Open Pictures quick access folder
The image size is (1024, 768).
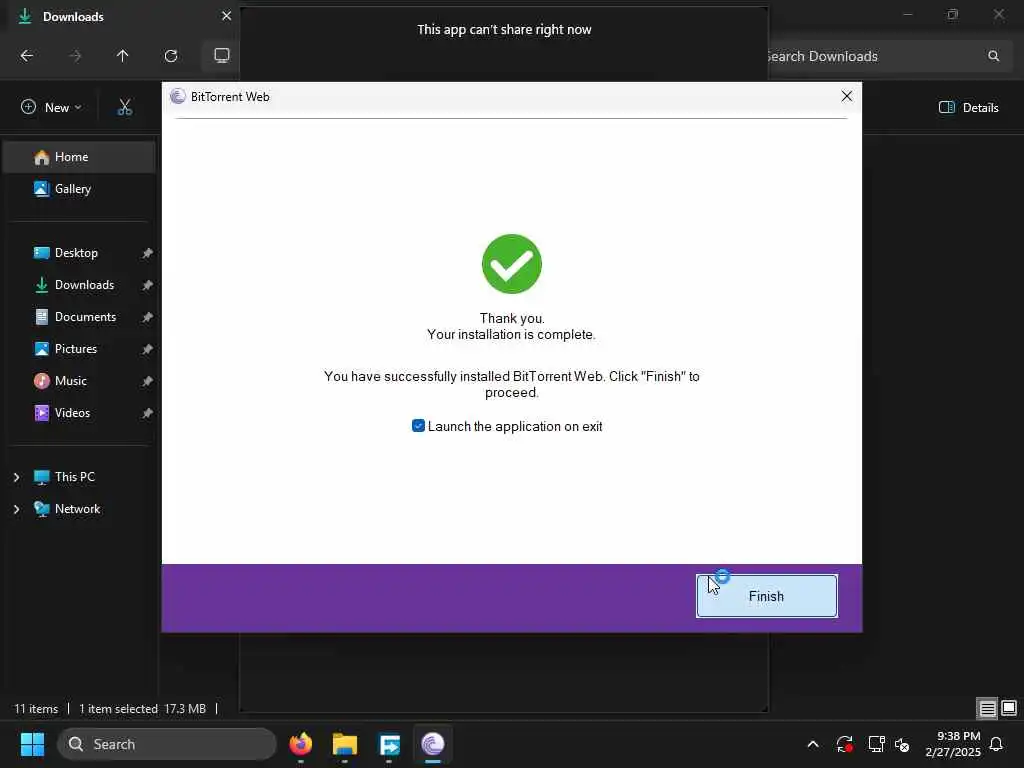(x=80, y=349)
